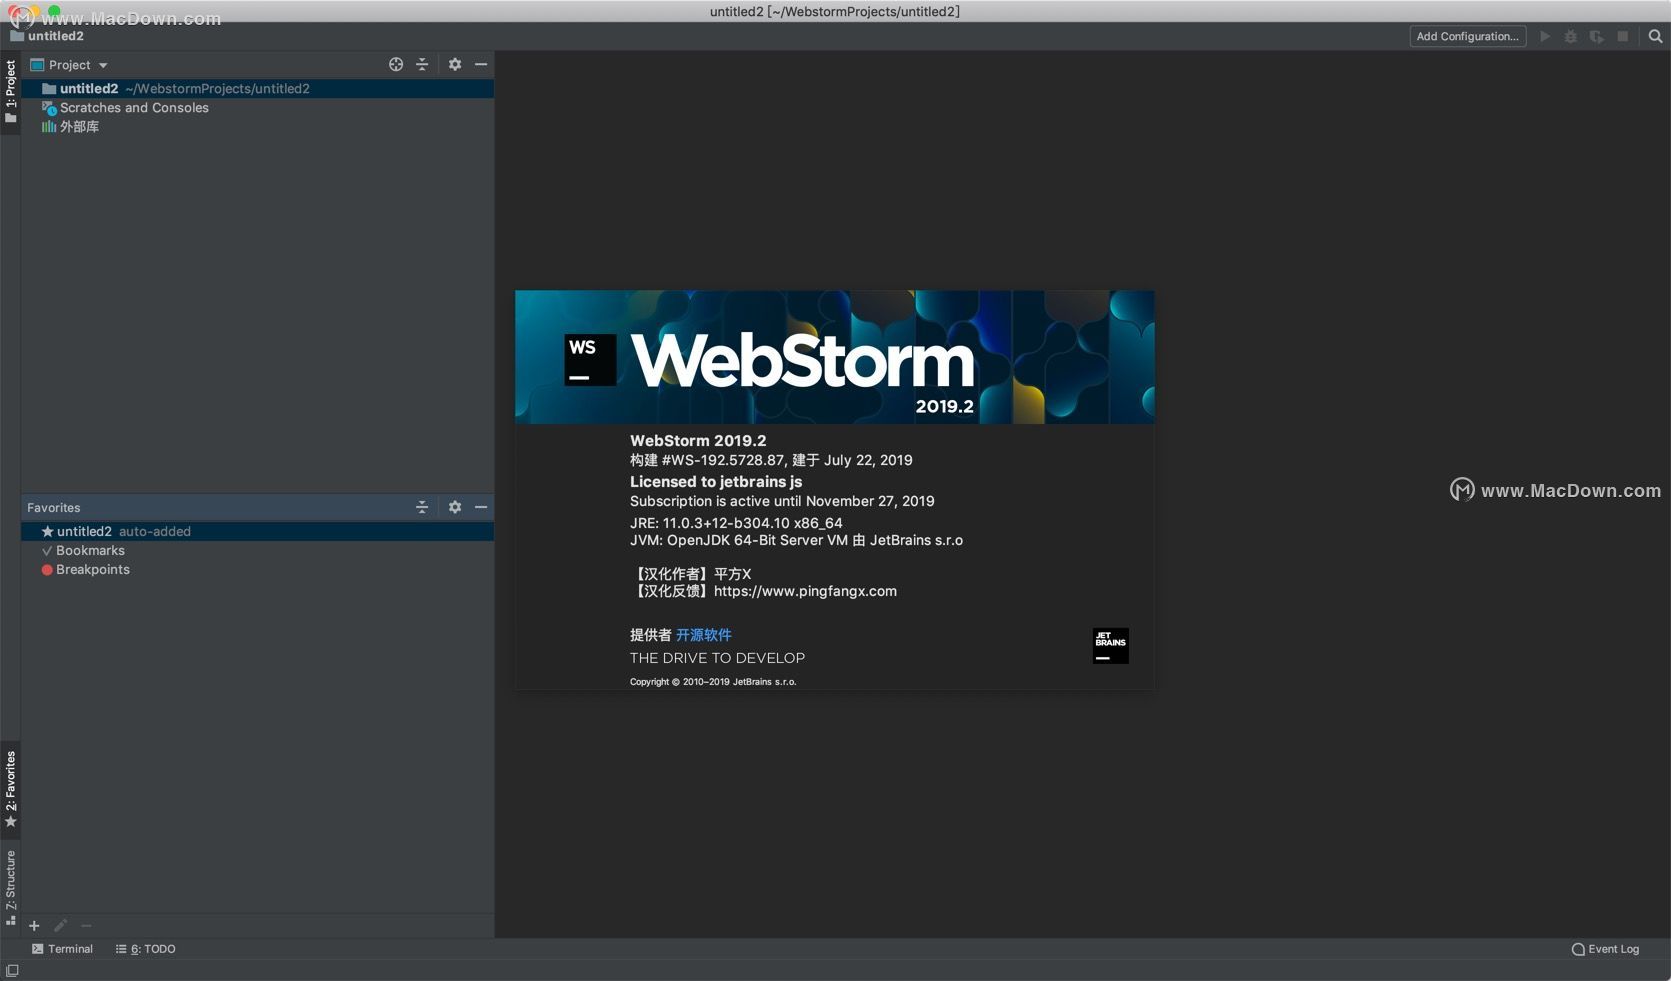Click build text #WS-192.5728.87
This screenshot has height=981, width=1671.
point(723,460)
